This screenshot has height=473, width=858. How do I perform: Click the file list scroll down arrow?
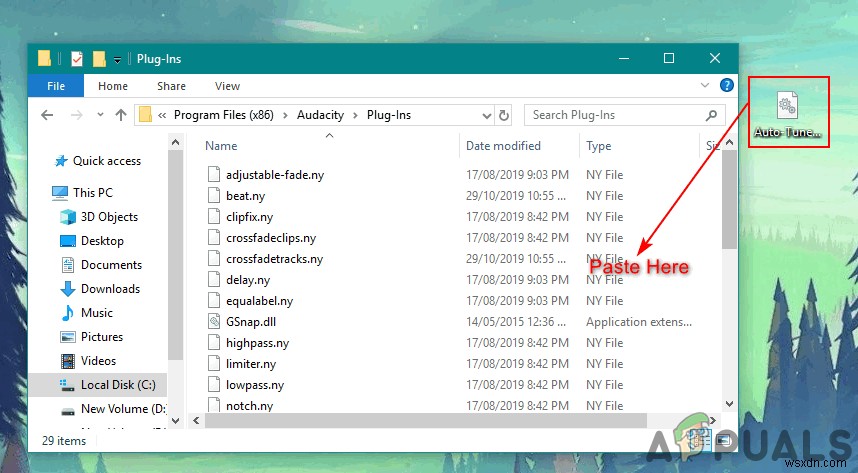(x=729, y=404)
